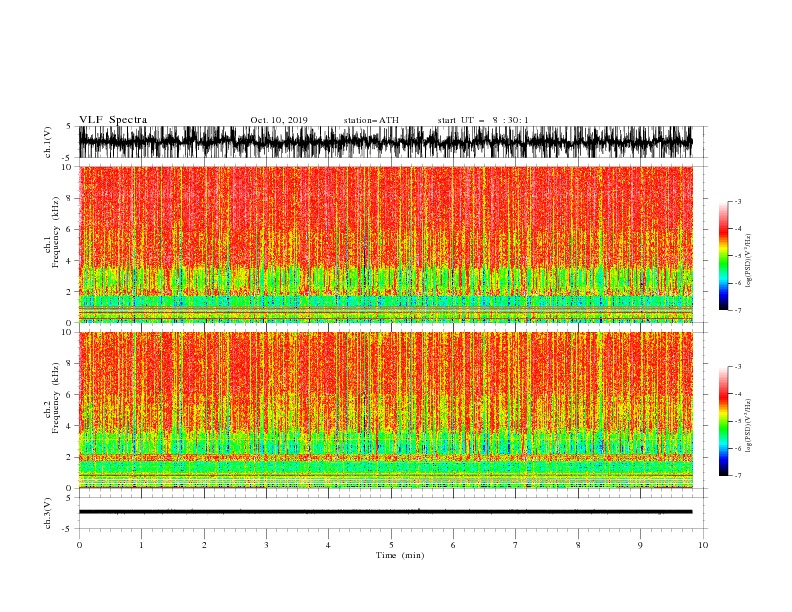Click the ch.2 'Frequency (kHz)' axis label
This screenshot has height=612, width=792.
coord(56,397)
